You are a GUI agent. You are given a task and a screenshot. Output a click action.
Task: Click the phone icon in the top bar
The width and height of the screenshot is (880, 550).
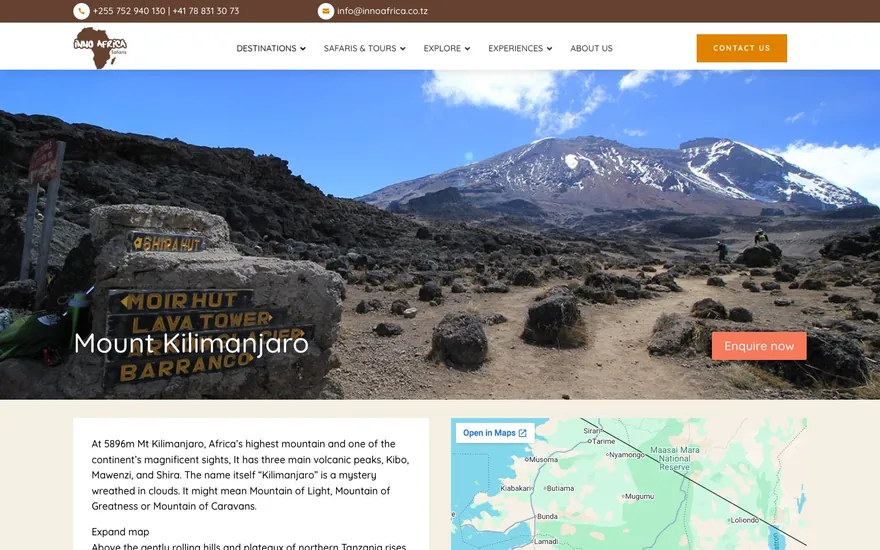click(81, 11)
